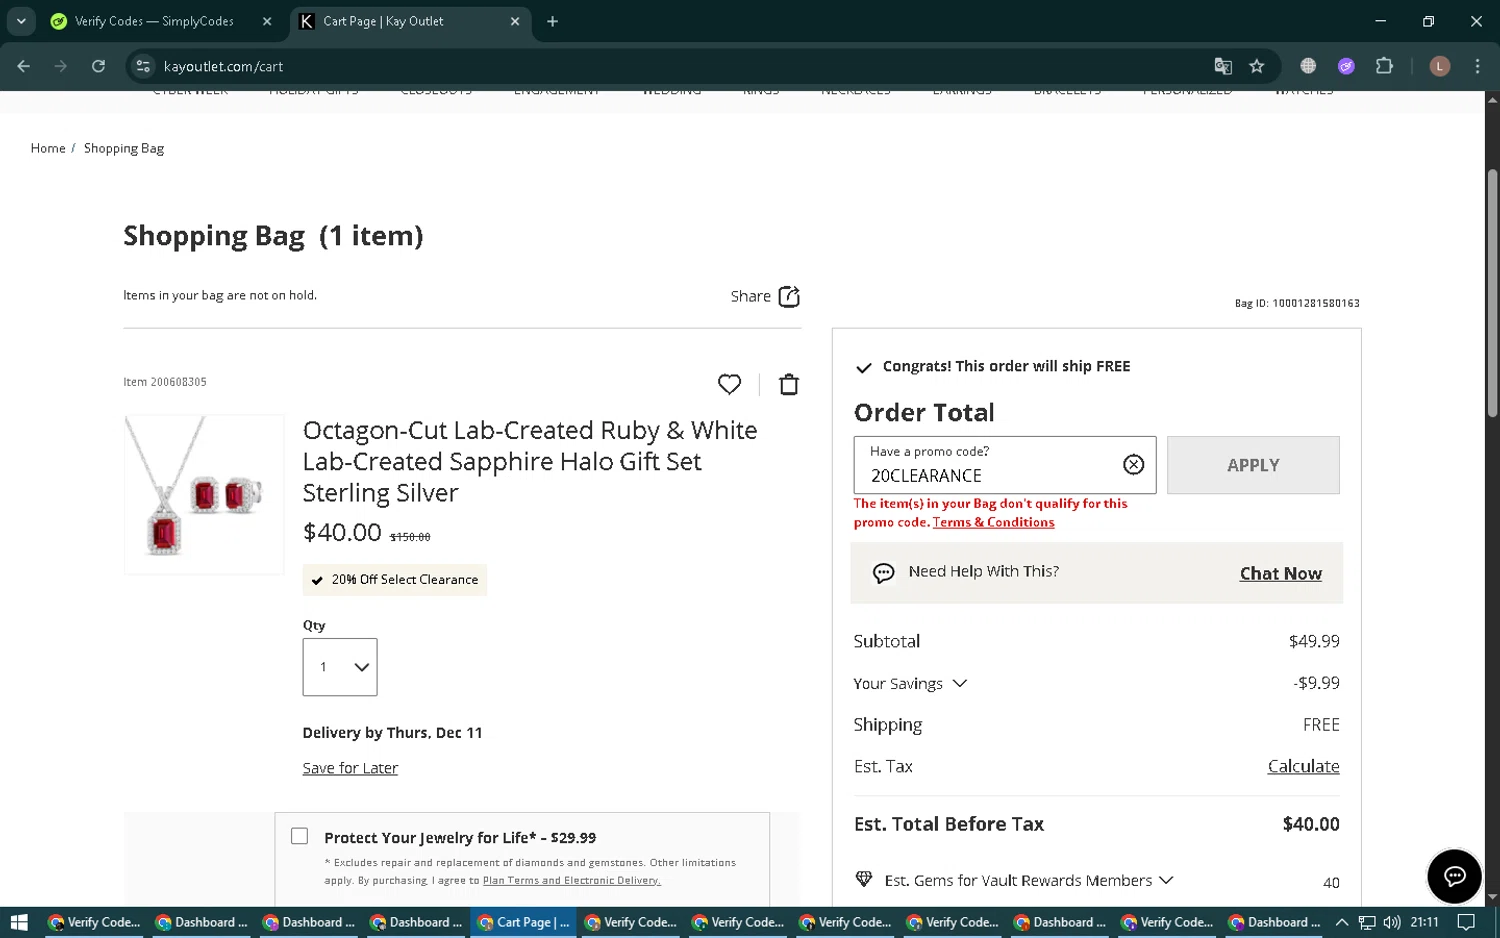This screenshot has height=938, width=1500.
Task: Open the floating chat bubble button
Action: [1454, 876]
